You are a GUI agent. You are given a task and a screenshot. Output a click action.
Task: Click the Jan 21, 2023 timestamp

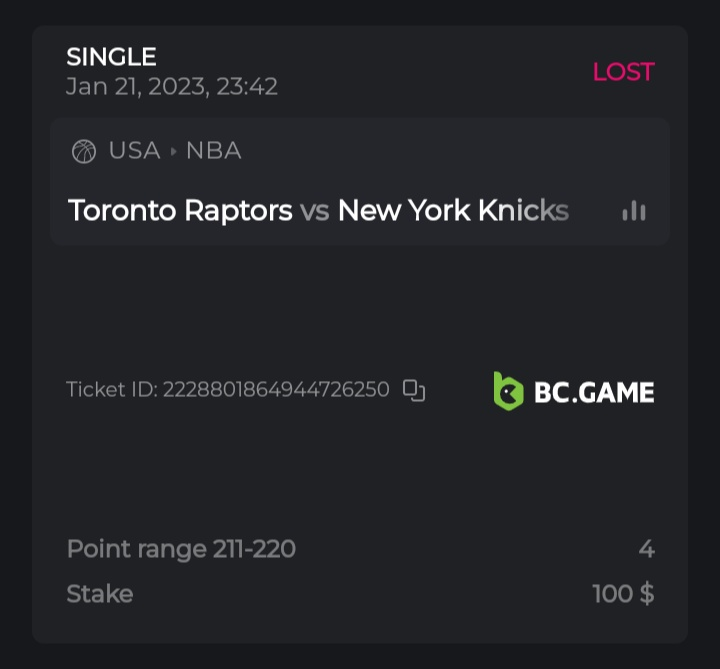(x=172, y=87)
